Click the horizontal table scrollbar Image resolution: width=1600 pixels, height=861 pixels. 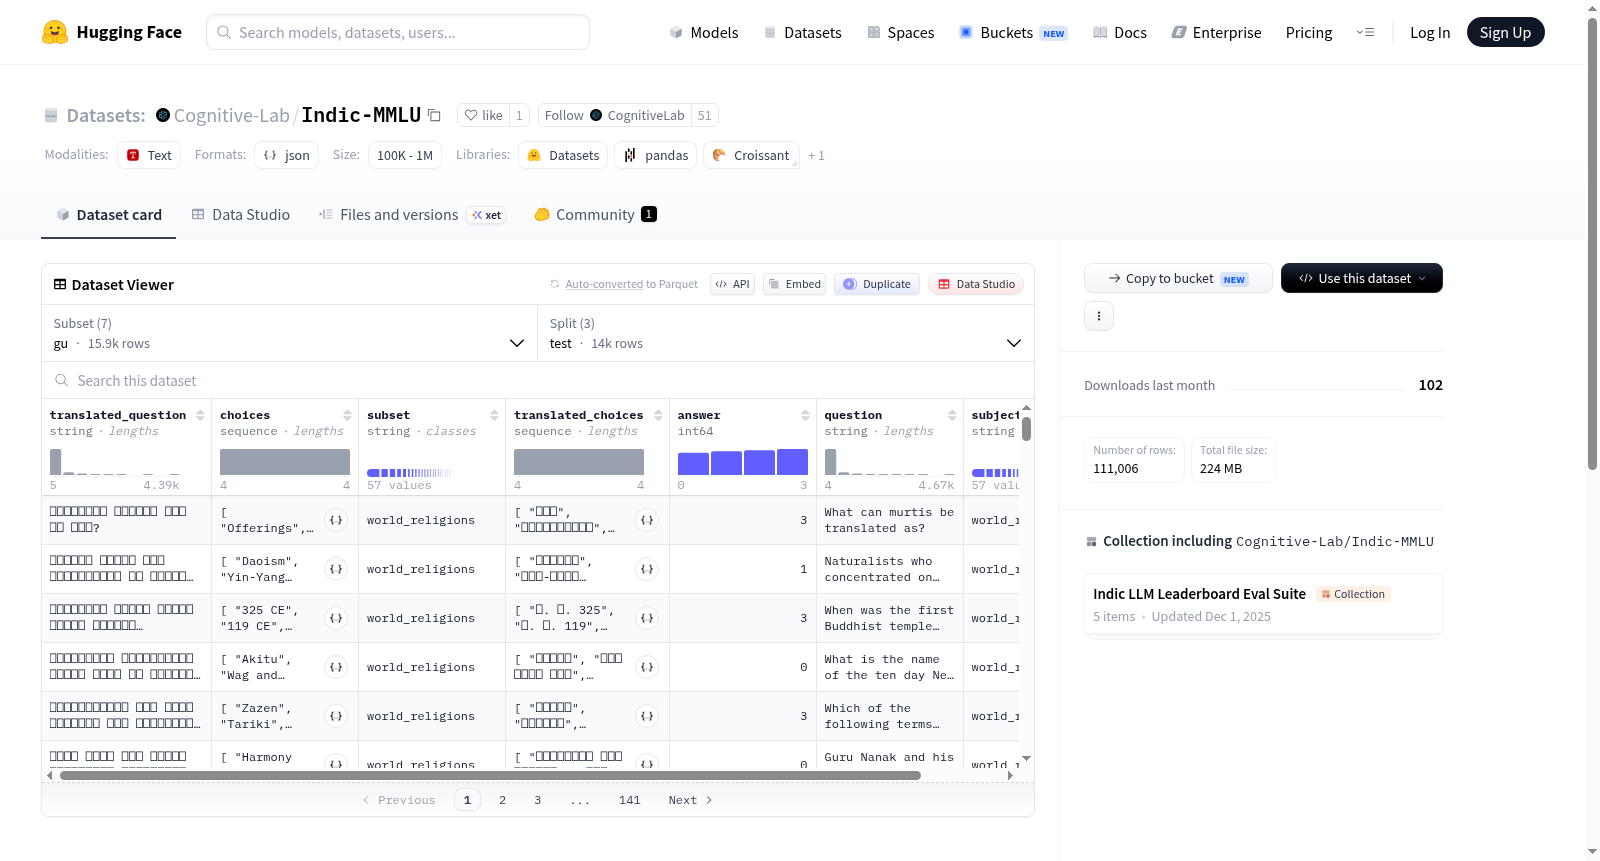click(490, 775)
